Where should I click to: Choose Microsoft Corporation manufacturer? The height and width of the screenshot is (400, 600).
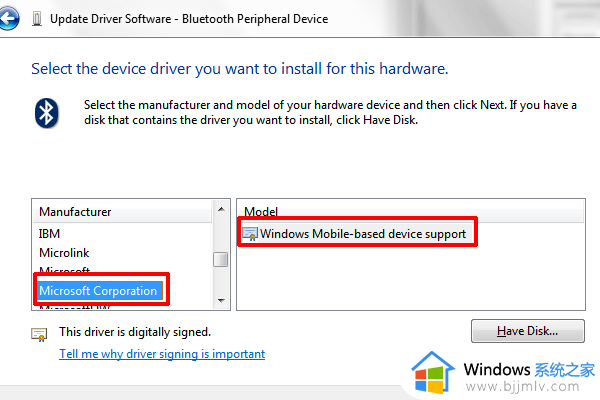point(100,291)
